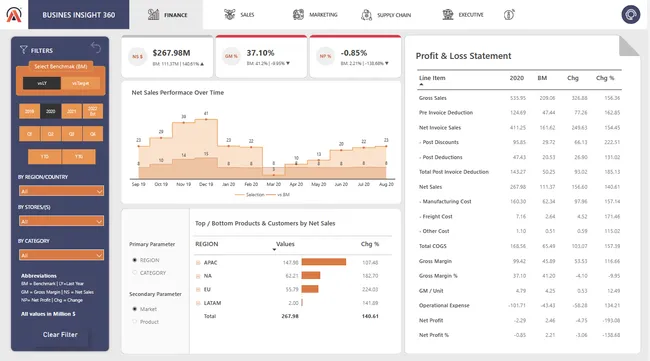Click the Dec 19 data point labeled 41

(206, 119)
